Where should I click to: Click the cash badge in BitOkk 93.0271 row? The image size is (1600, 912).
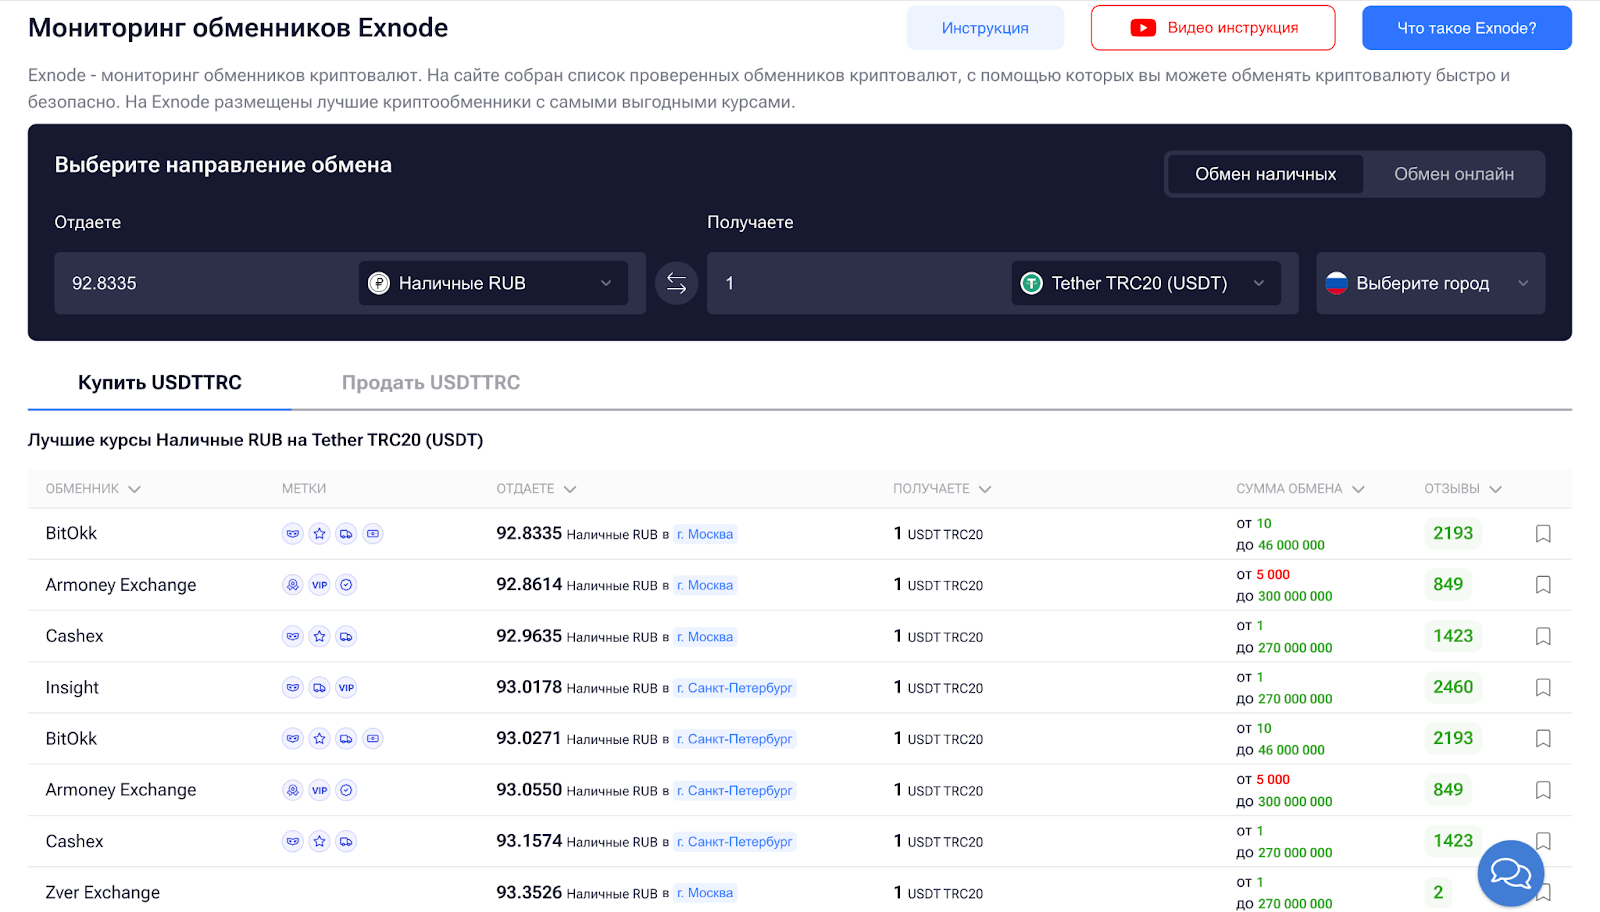click(x=373, y=739)
